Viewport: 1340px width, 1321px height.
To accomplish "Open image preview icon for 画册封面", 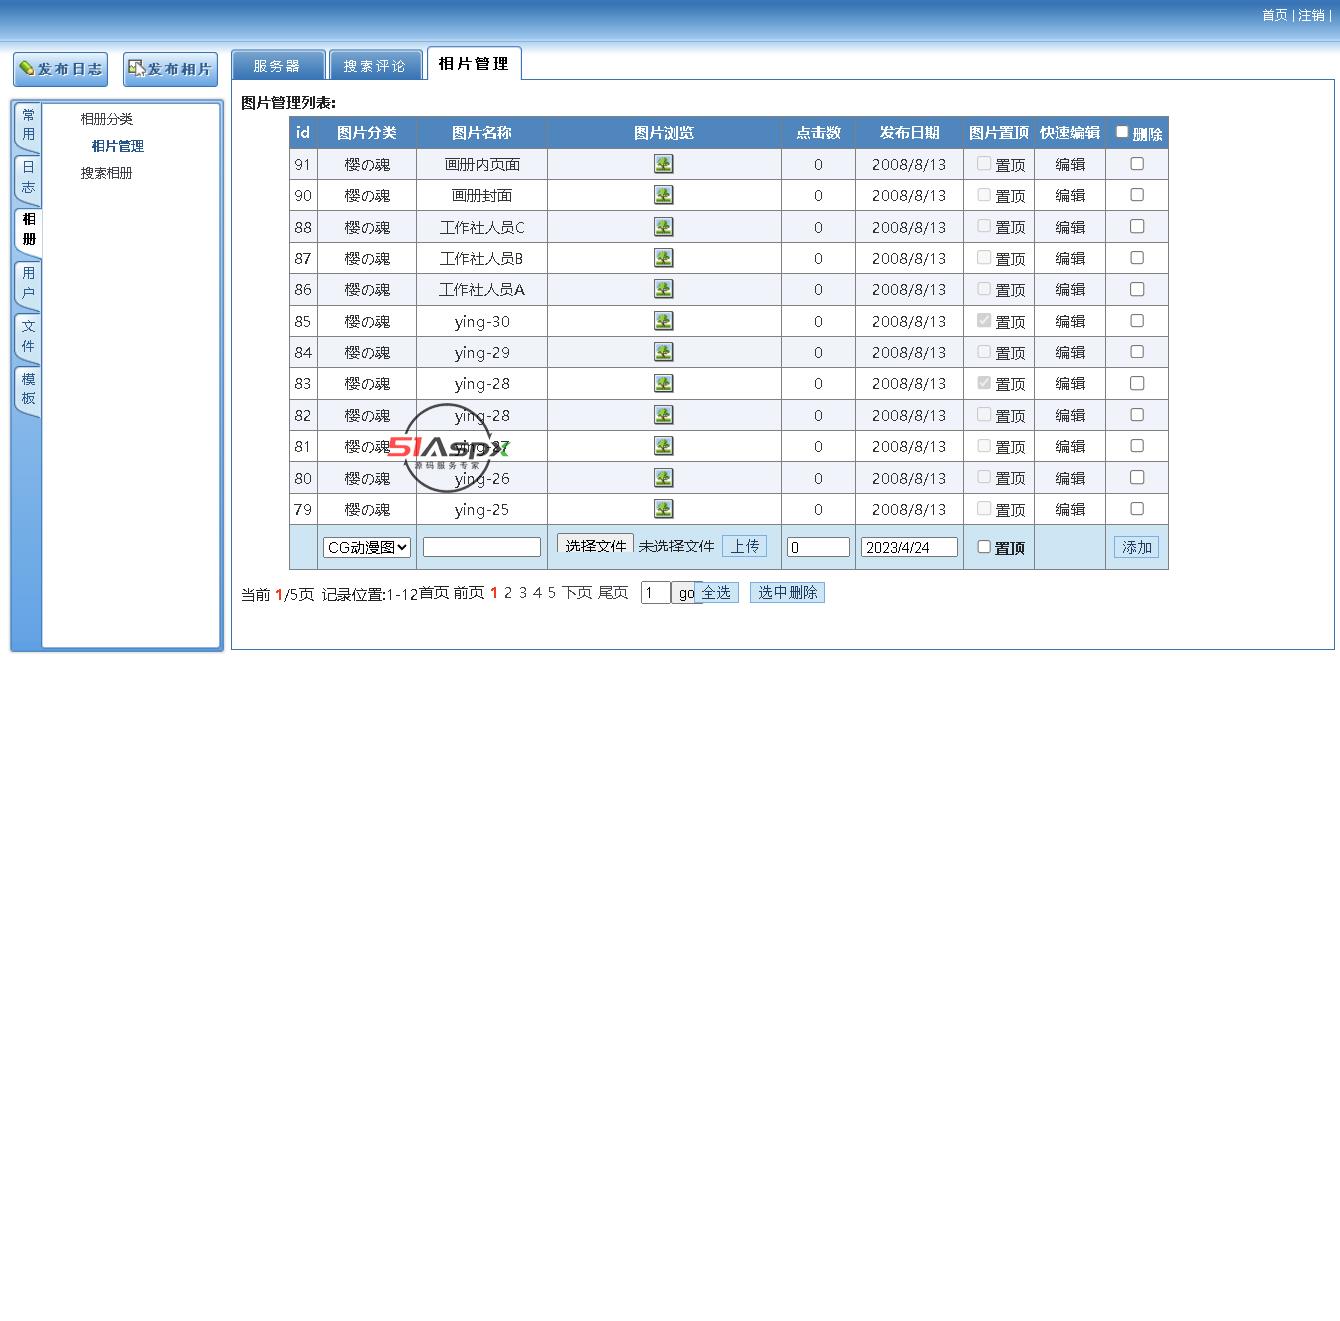I will coord(663,195).
